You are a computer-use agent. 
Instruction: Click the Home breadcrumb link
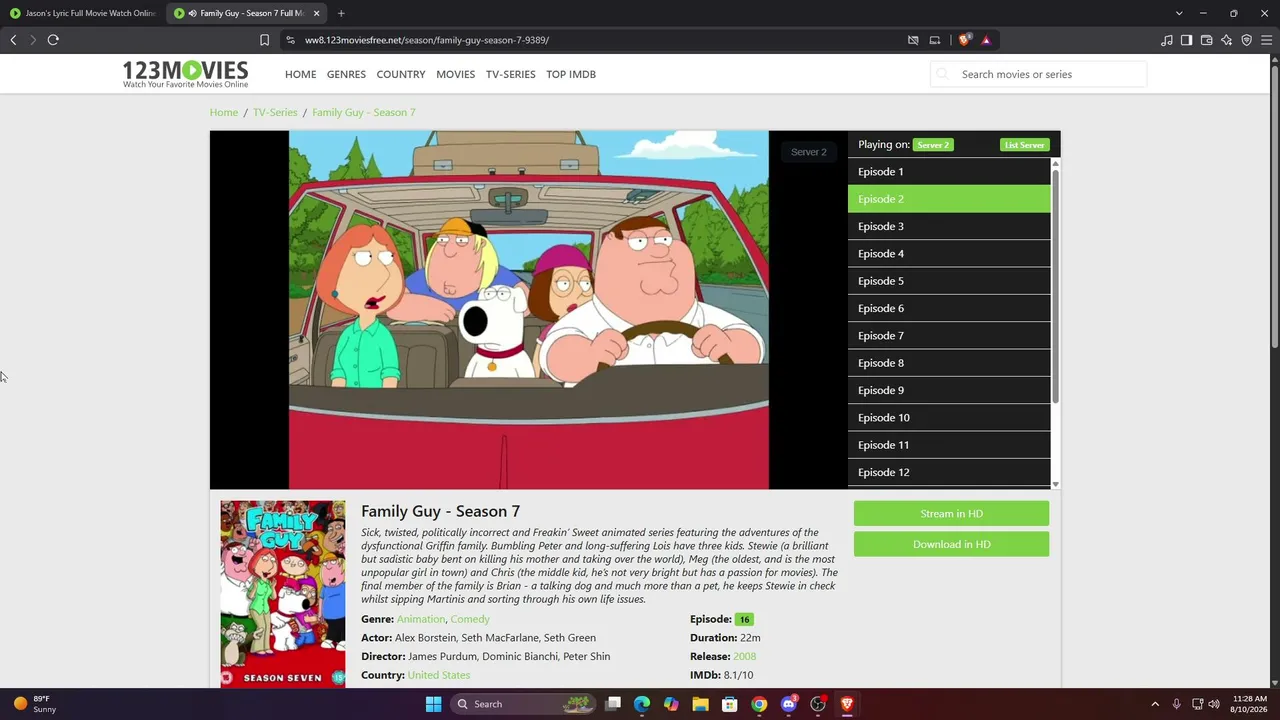click(x=224, y=112)
